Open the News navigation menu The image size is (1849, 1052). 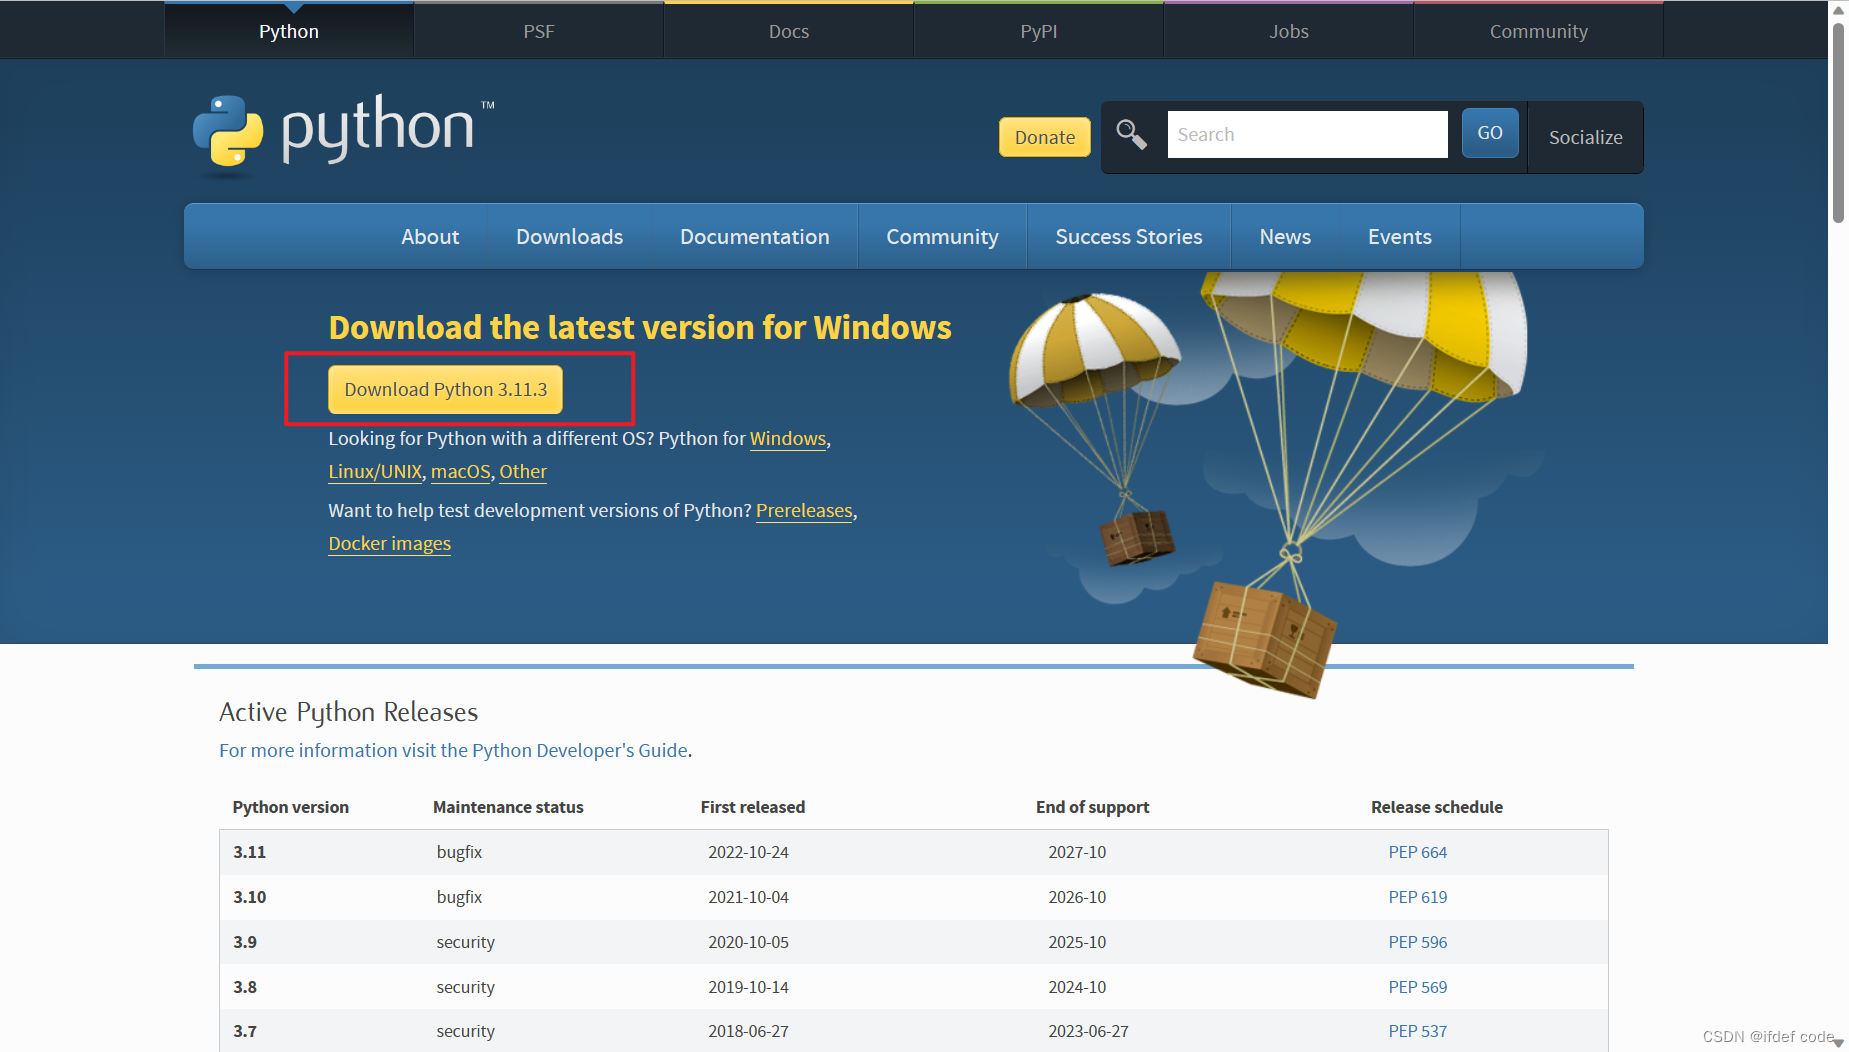click(x=1285, y=236)
